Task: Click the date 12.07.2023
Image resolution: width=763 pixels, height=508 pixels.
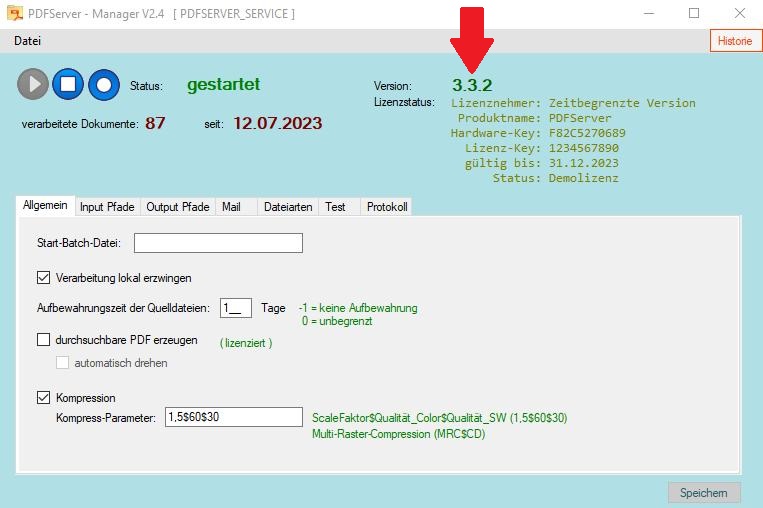Action: (x=277, y=123)
